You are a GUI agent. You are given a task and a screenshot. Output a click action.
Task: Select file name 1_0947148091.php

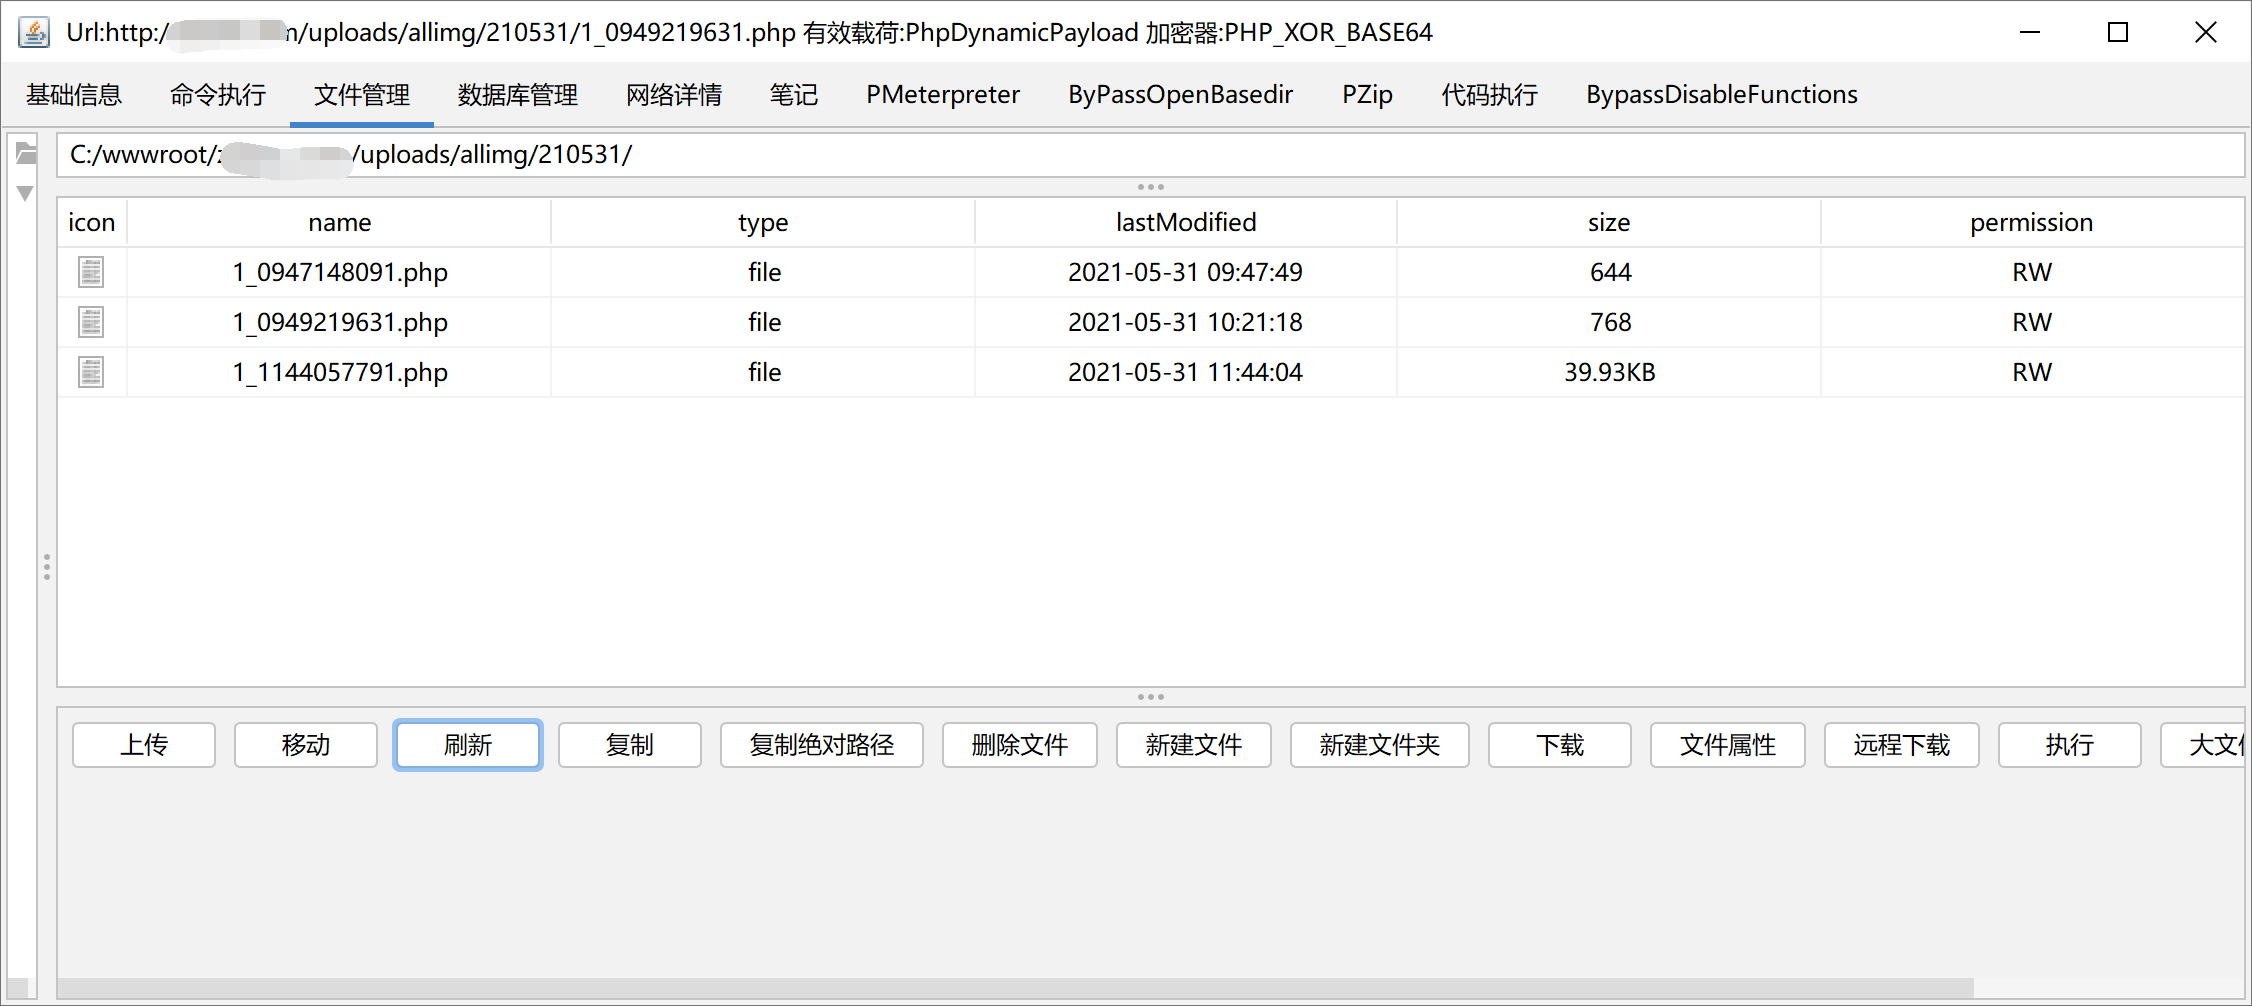point(340,272)
